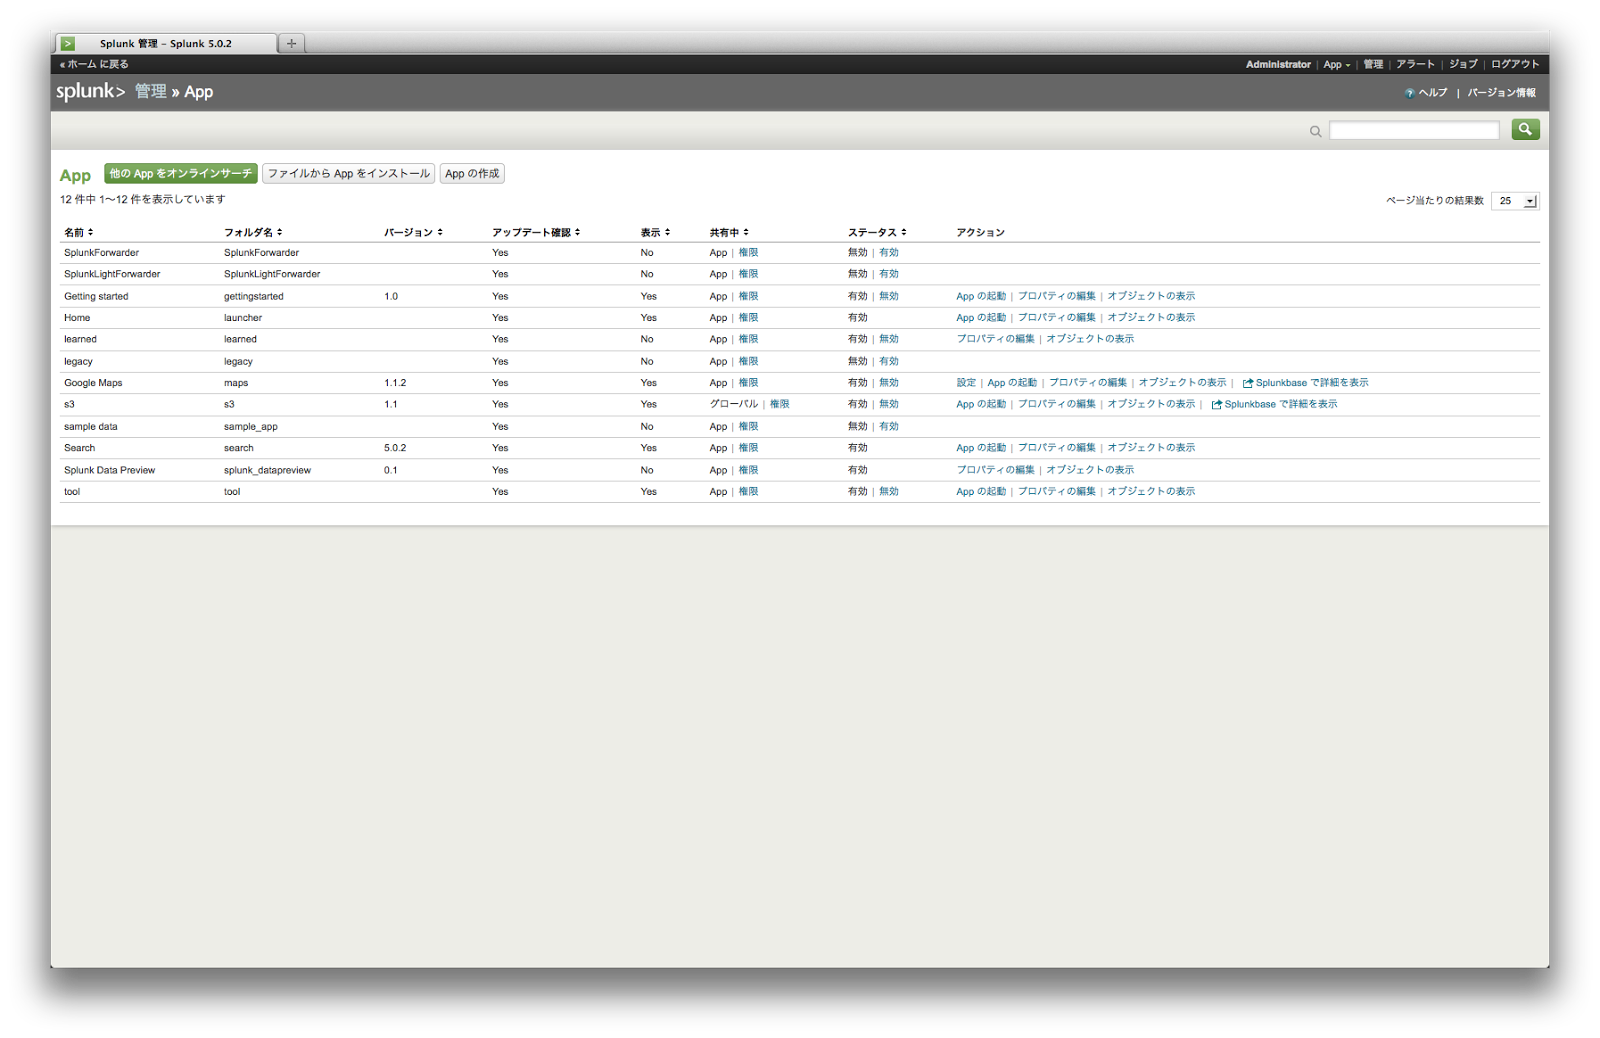Click オブジェクトの表示 for learned app
Image resolution: width=1600 pixels, height=1038 pixels.
1090,339
